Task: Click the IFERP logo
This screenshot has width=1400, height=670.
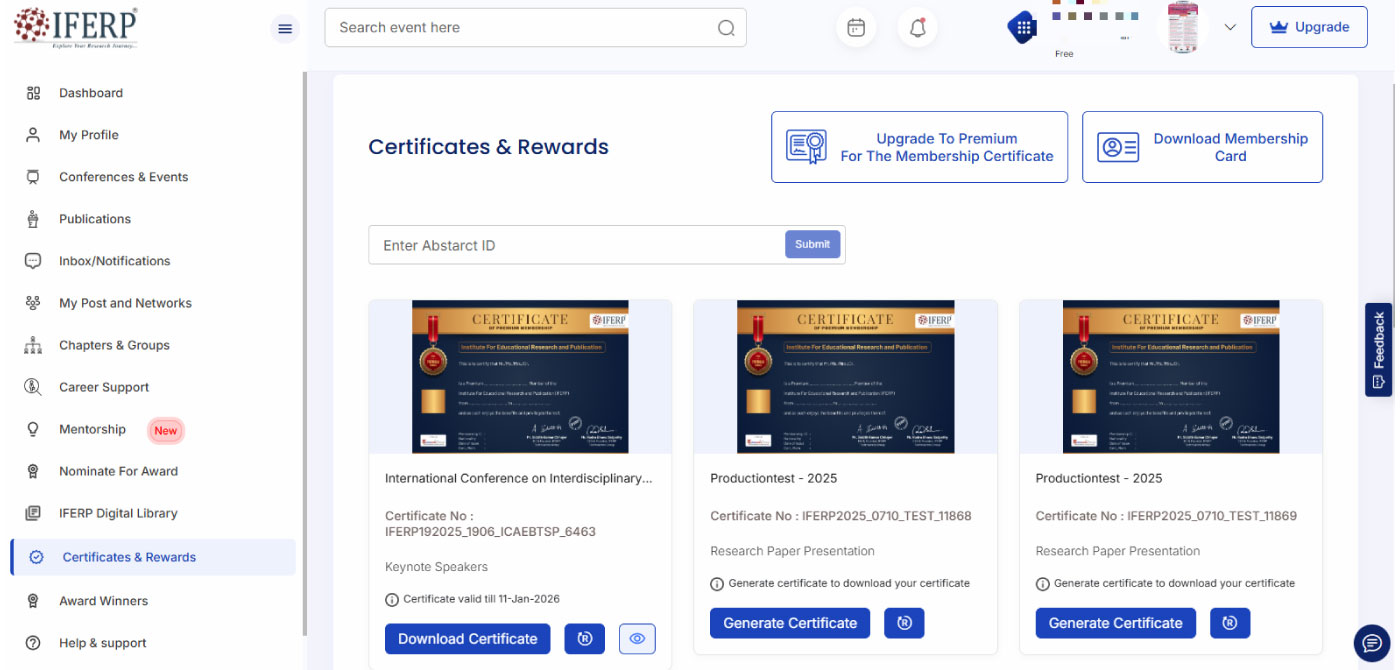Action: coord(73,26)
